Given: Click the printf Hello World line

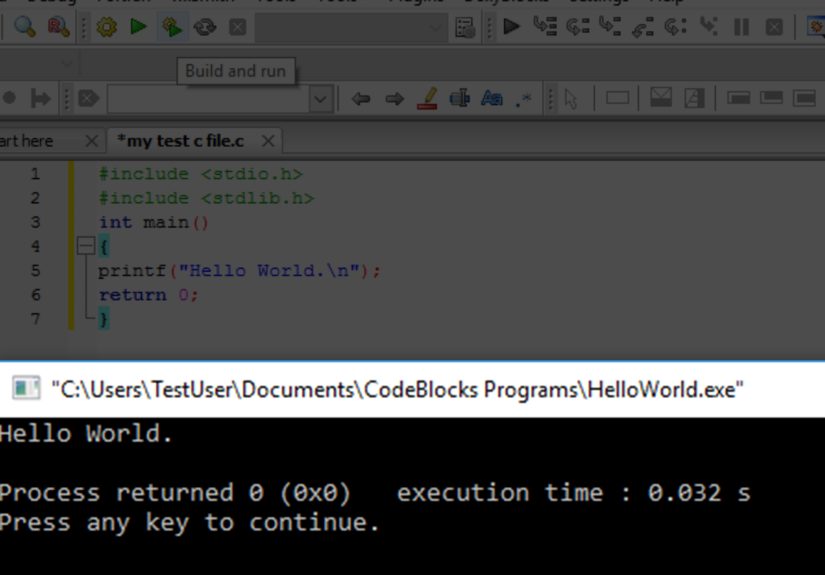Looking at the screenshot, I should coord(239,271).
